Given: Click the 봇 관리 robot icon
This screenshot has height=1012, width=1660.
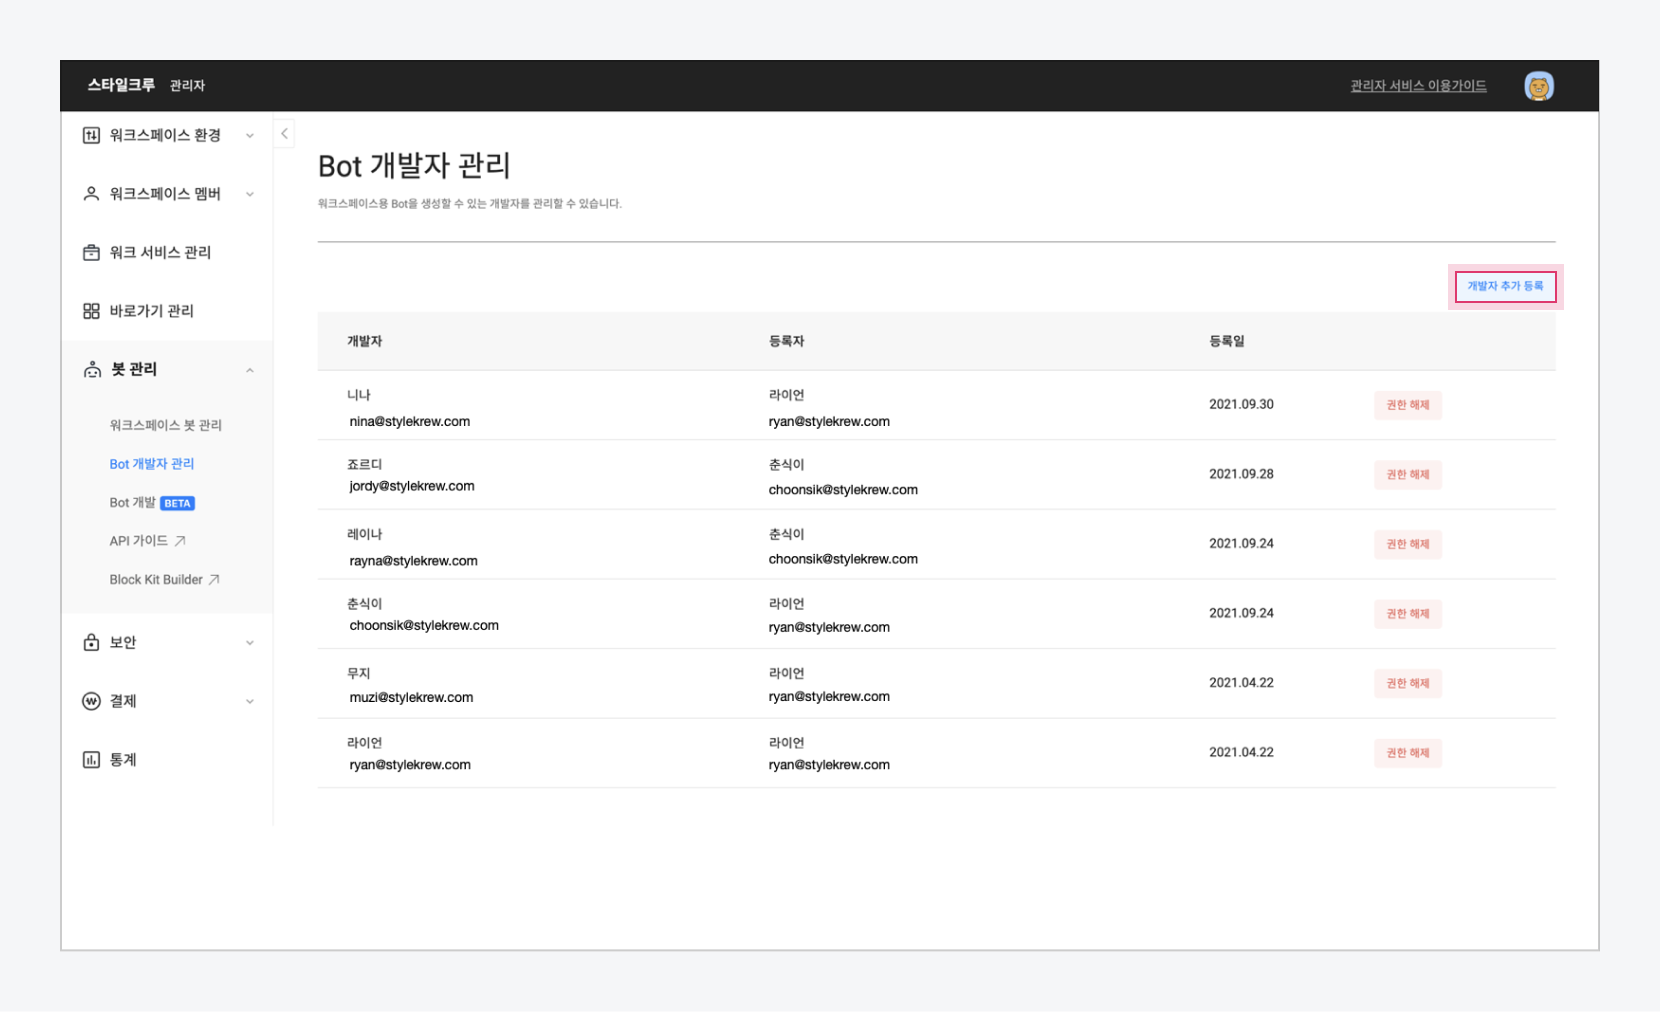Looking at the screenshot, I should pyautogui.click(x=92, y=370).
